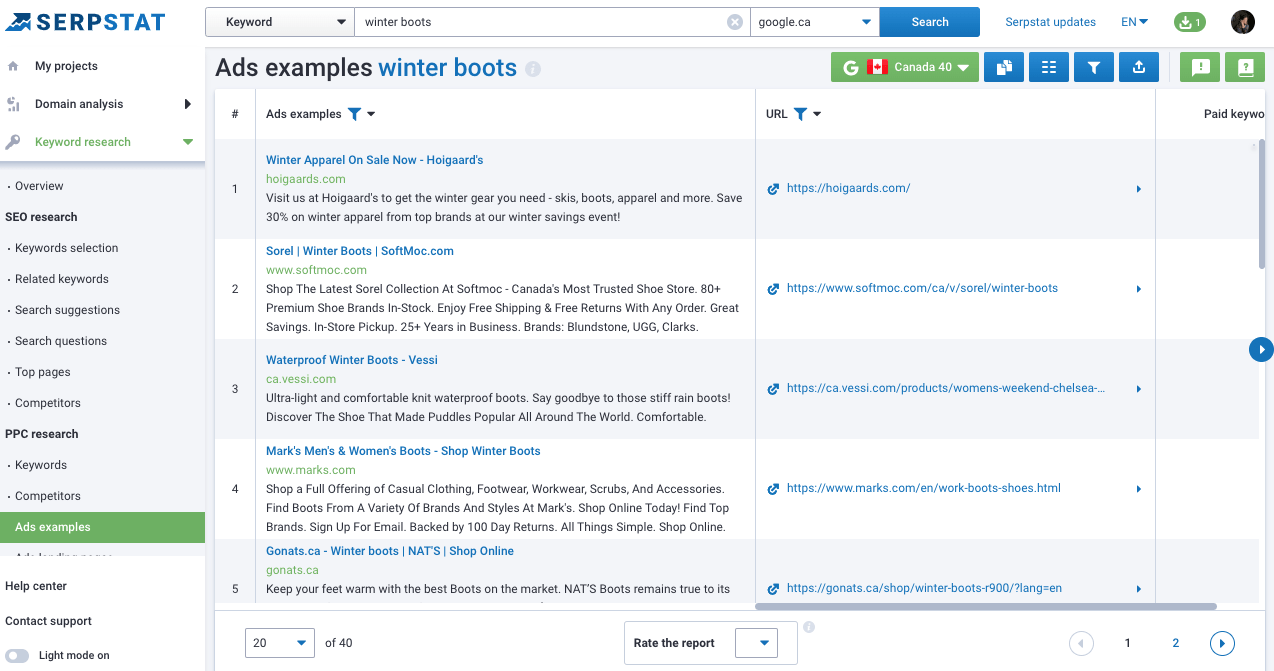Open the Sorel Winter Boots SoftMoc ad title
Image resolution: width=1274 pixels, height=671 pixels.
click(x=360, y=251)
